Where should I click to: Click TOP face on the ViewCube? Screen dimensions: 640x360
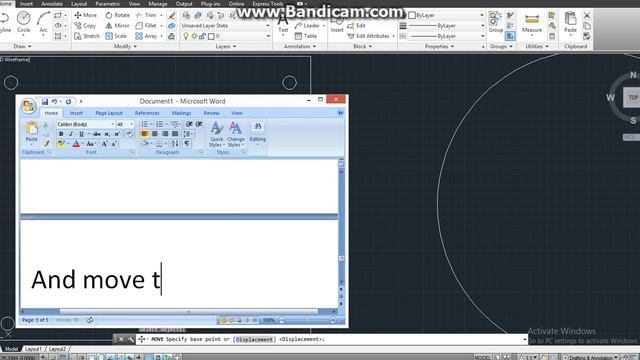(x=633, y=98)
